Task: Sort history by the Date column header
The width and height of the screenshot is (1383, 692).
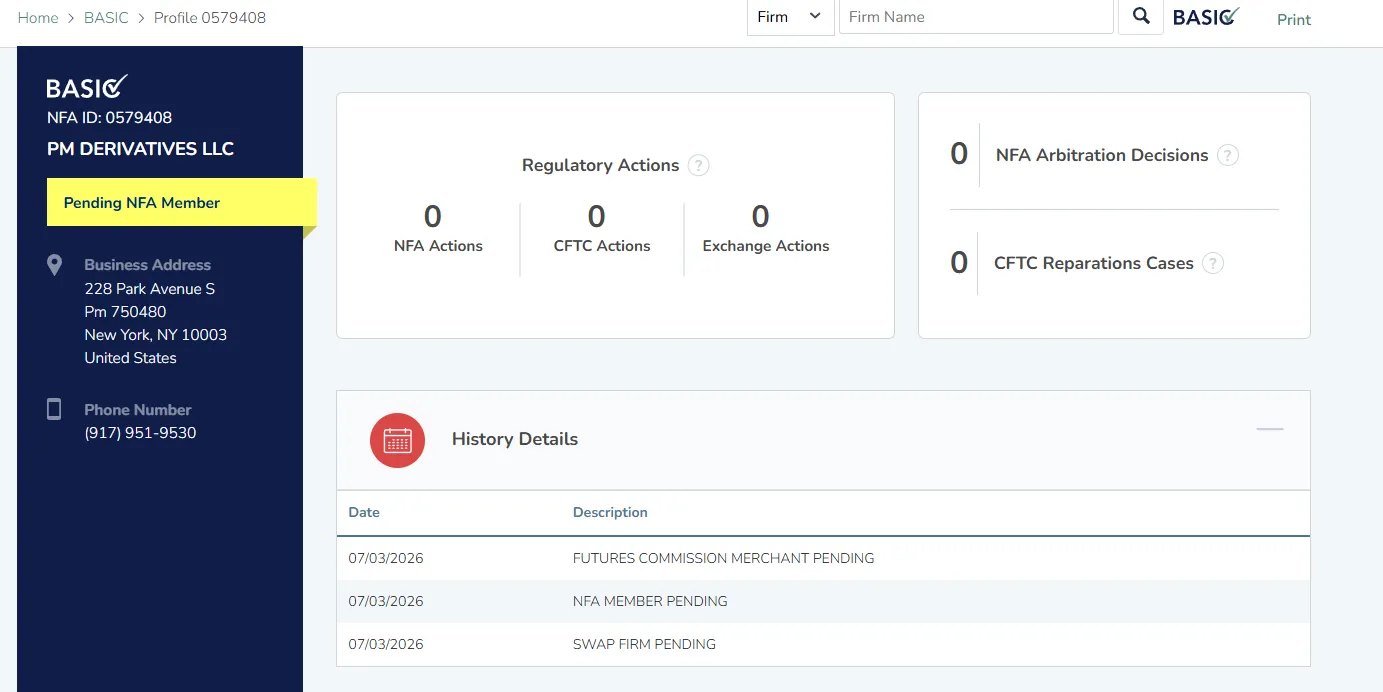Action: 364,512
